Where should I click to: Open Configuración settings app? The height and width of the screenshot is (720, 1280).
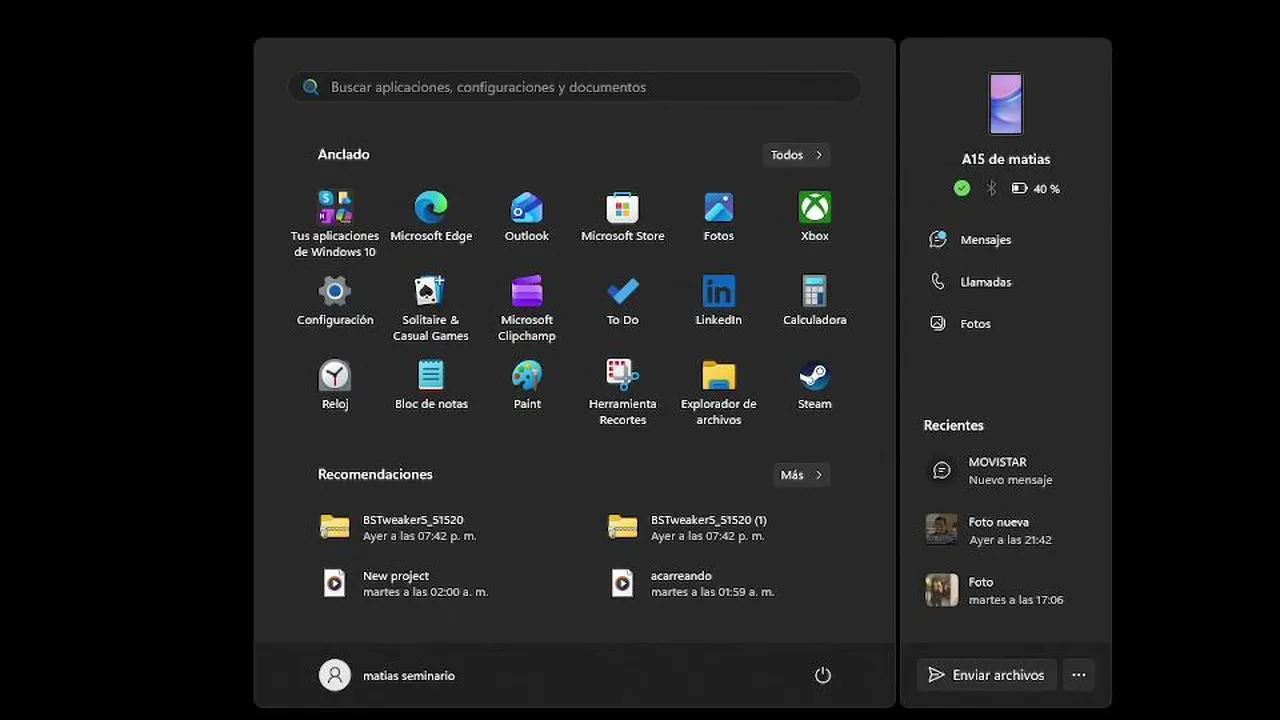[335, 300]
